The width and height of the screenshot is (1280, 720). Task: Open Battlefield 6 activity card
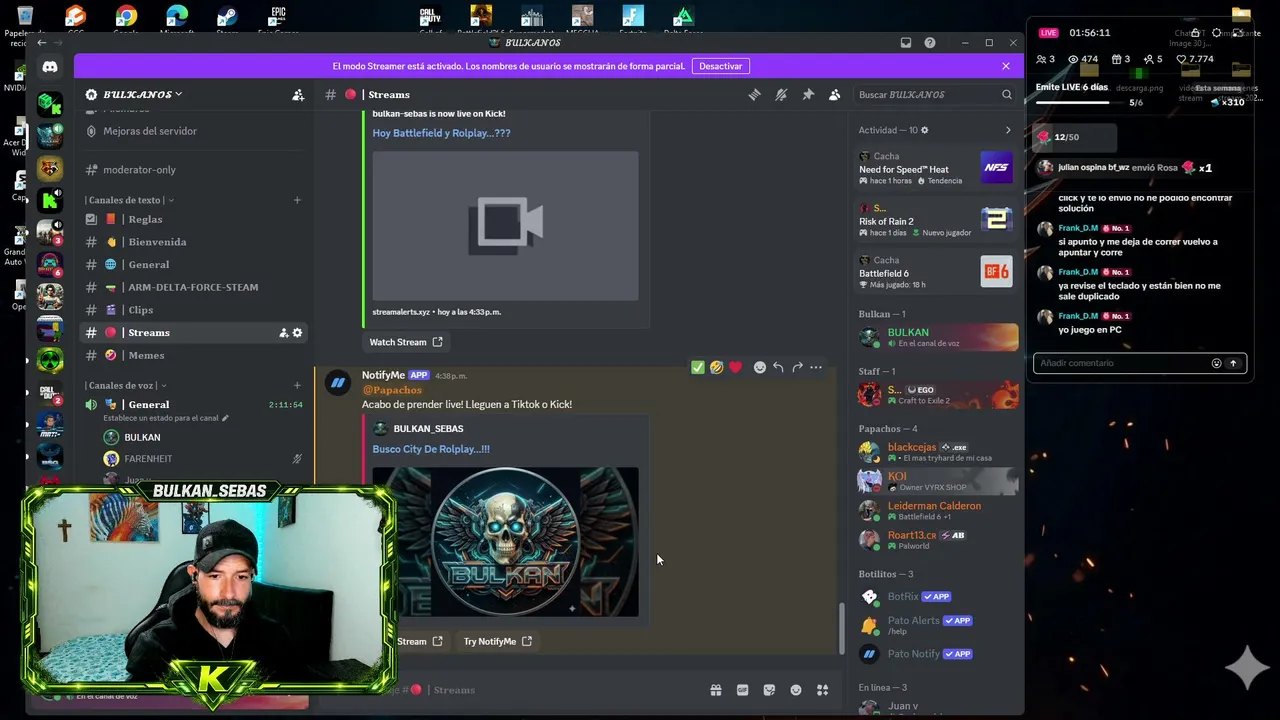pyautogui.click(x=936, y=272)
